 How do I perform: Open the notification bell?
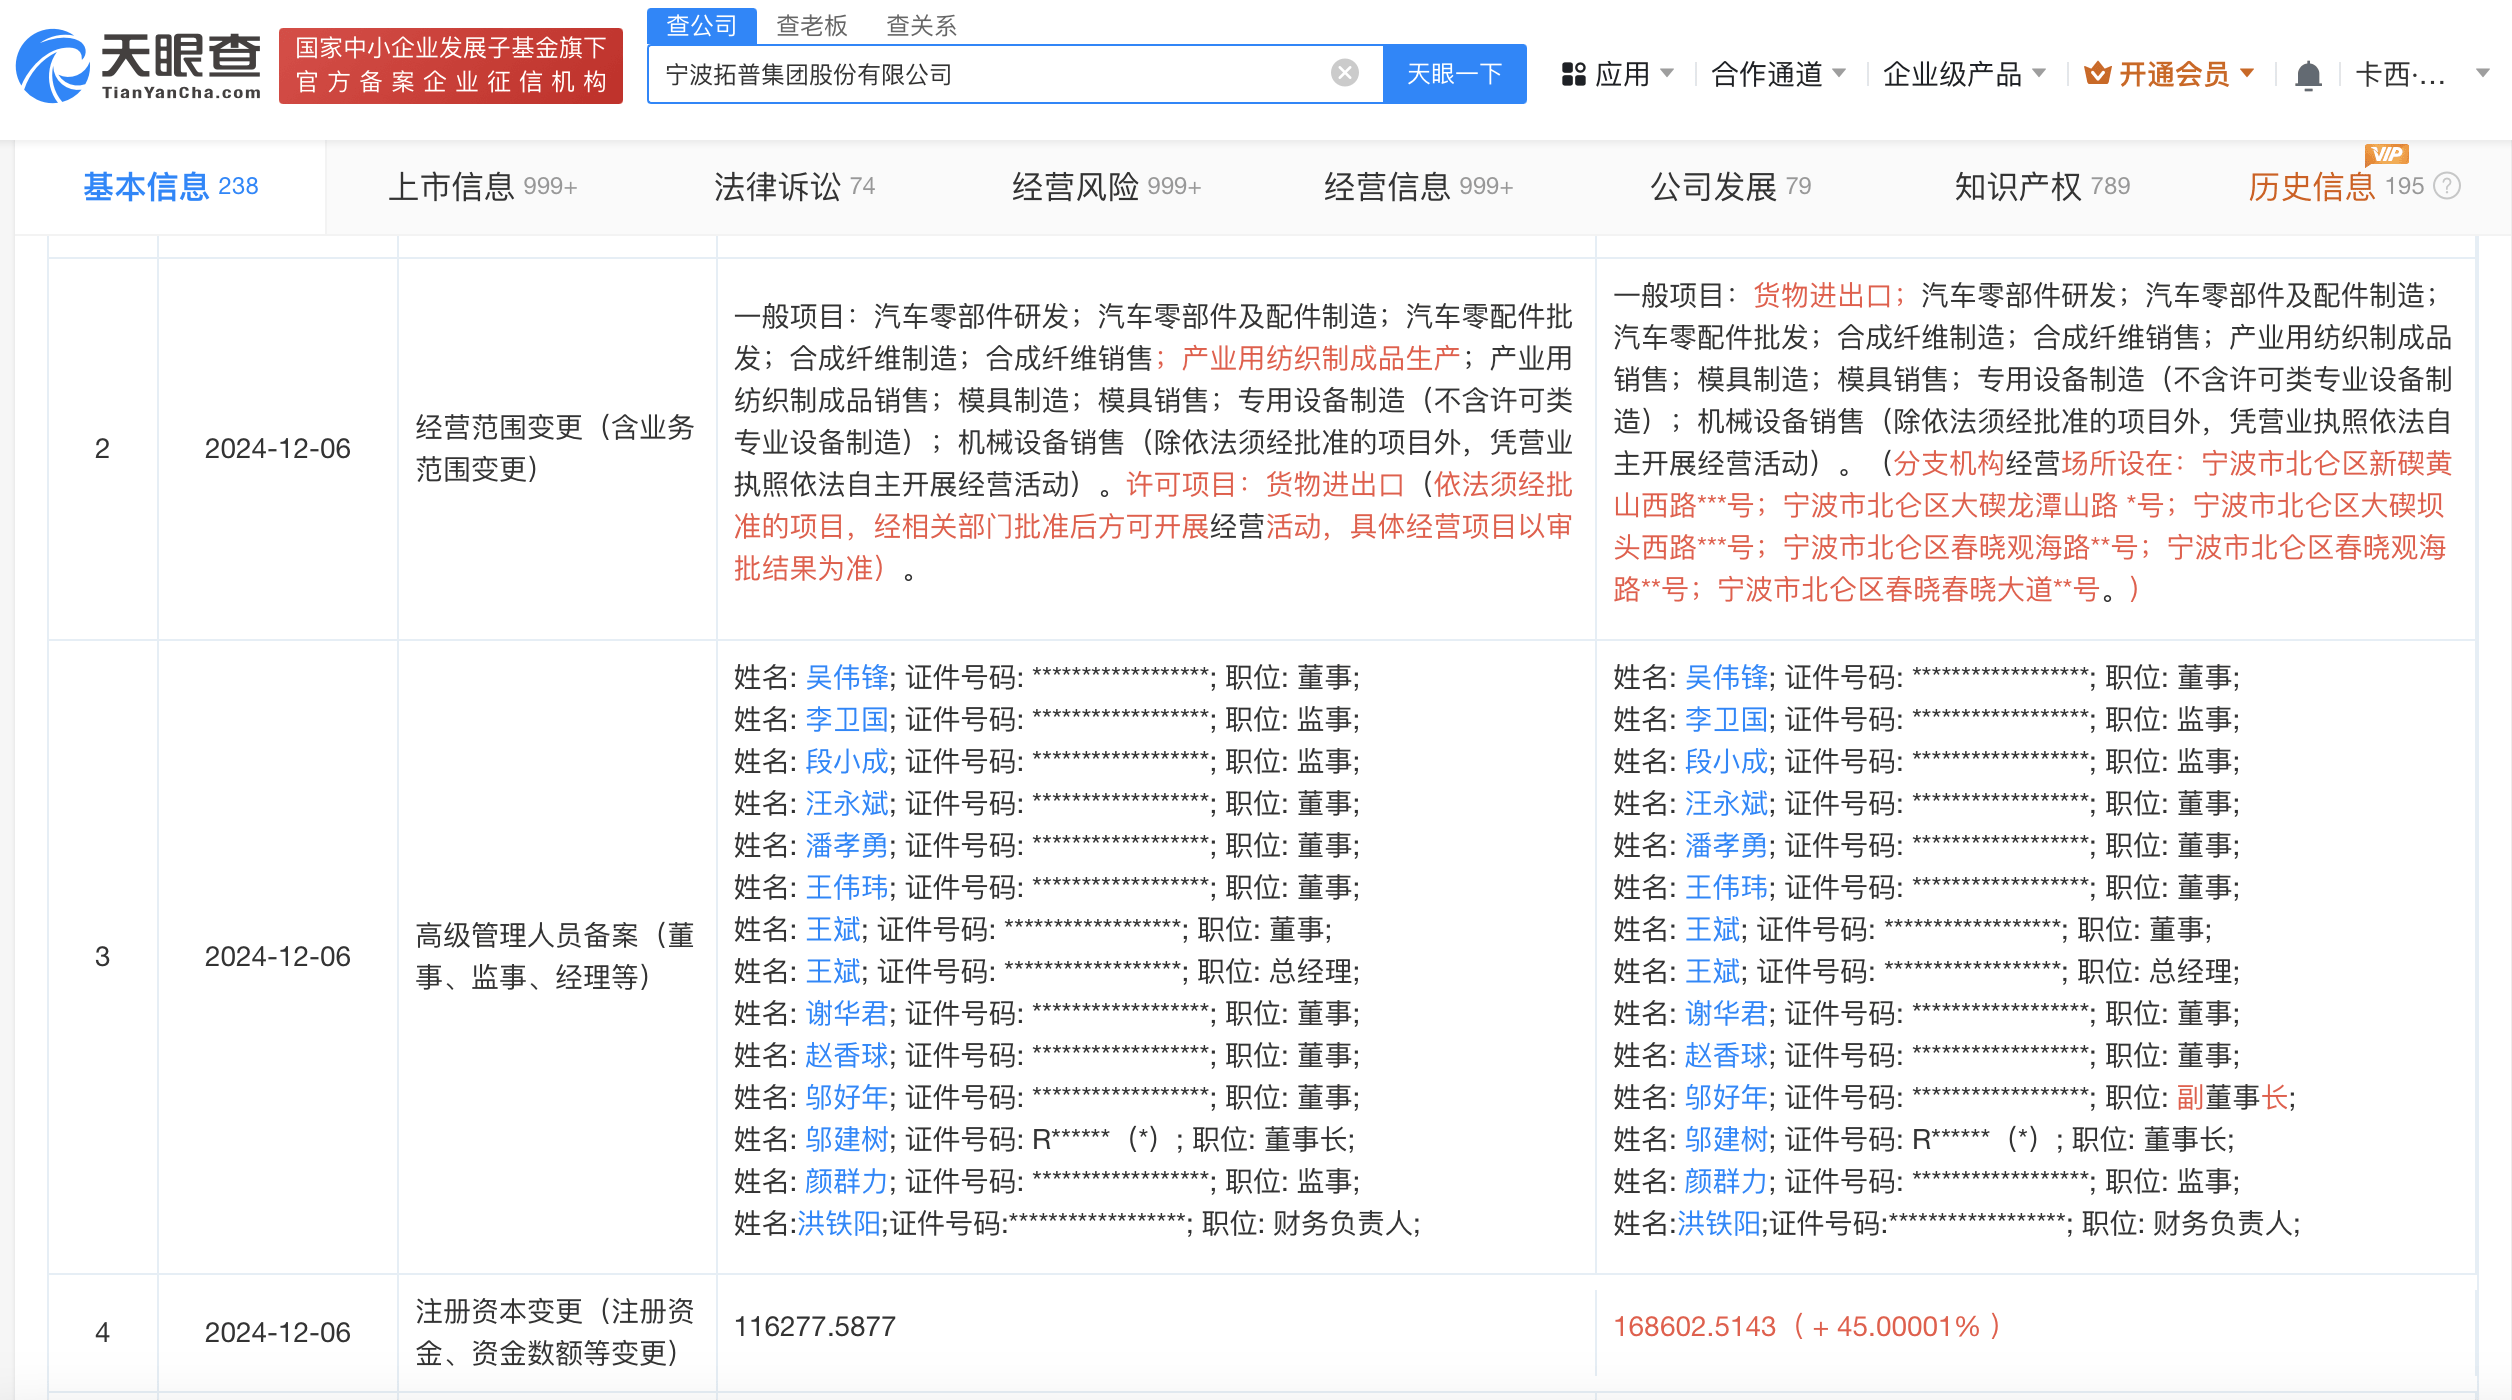[2308, 75]
